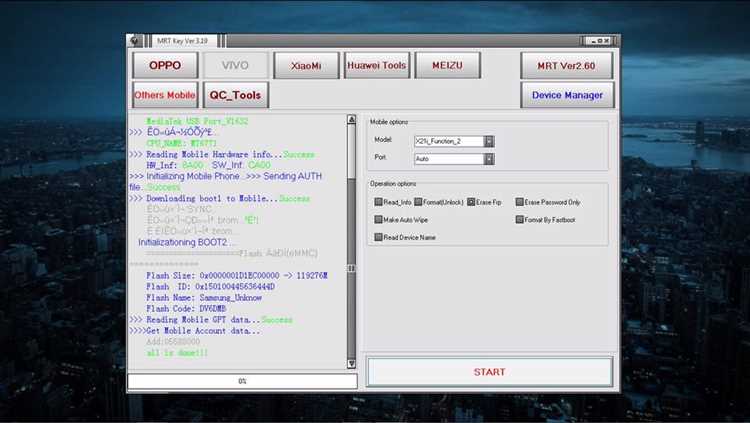
Task: Expand the Port dropdown list
Action: 489,158
